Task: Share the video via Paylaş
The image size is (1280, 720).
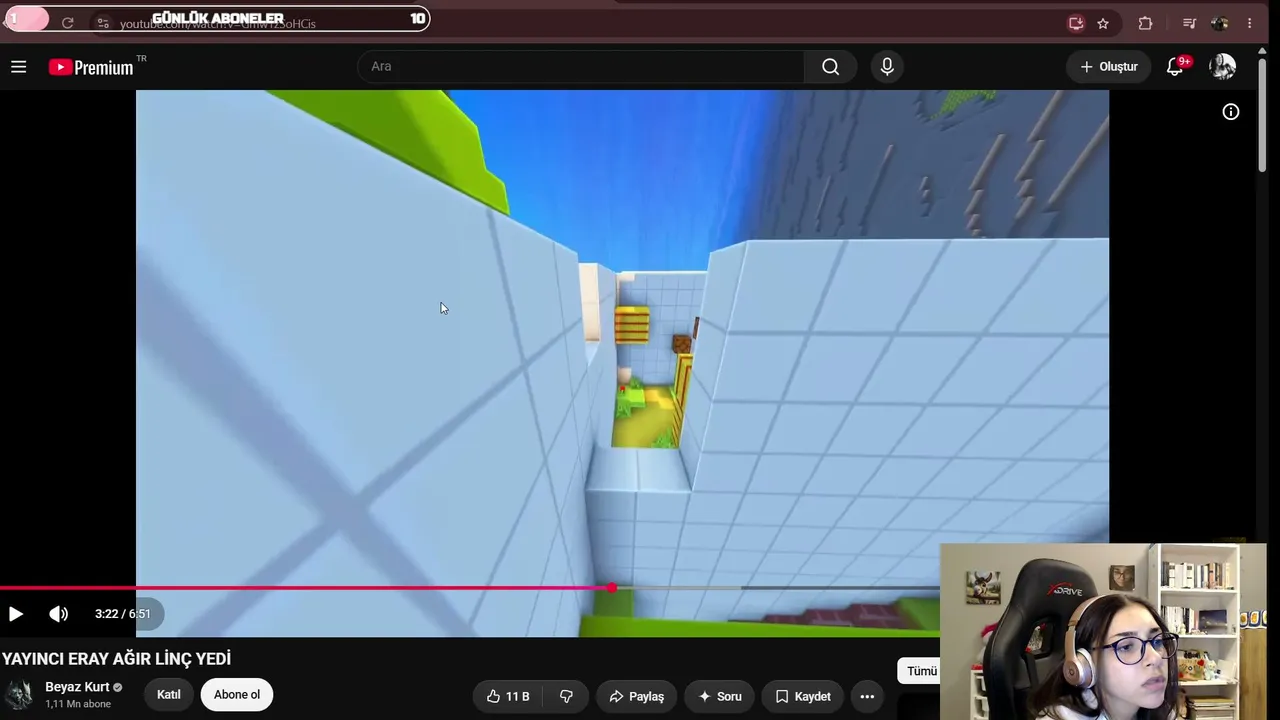Action: coord(637,697)
